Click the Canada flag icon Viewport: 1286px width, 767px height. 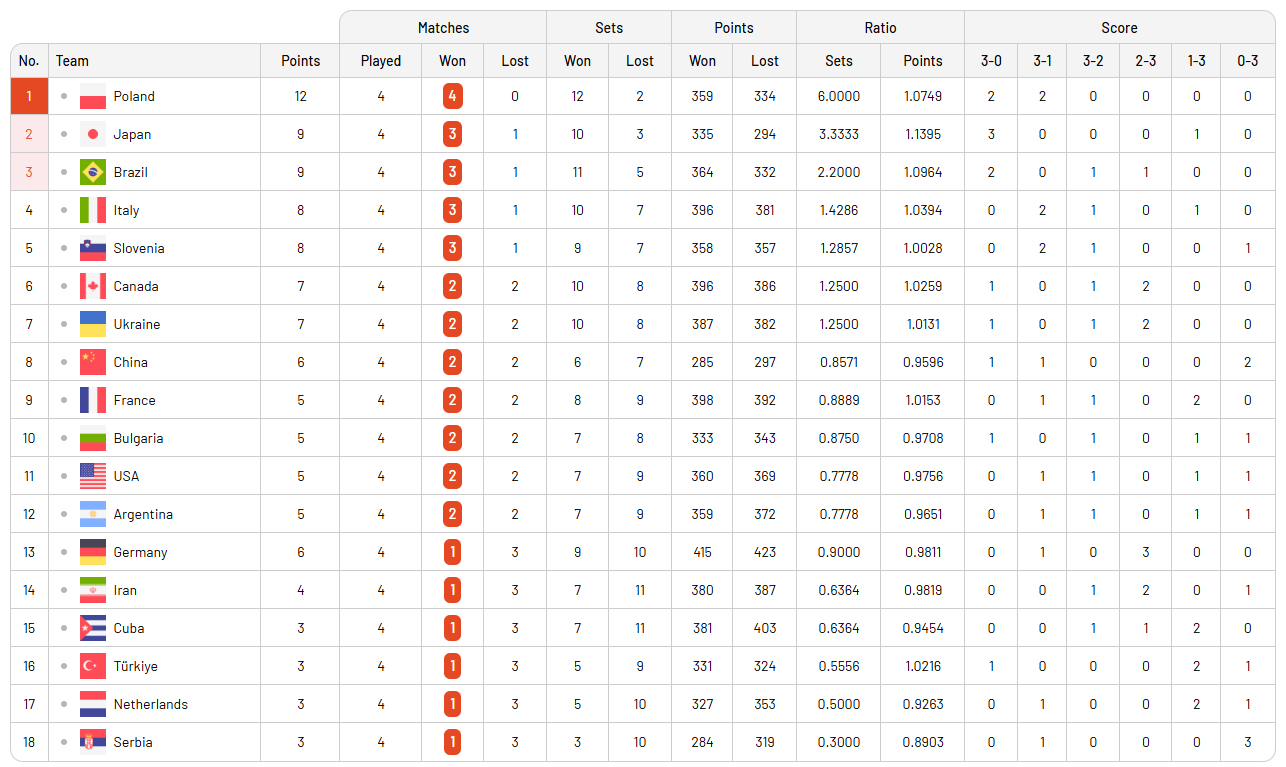93,287
